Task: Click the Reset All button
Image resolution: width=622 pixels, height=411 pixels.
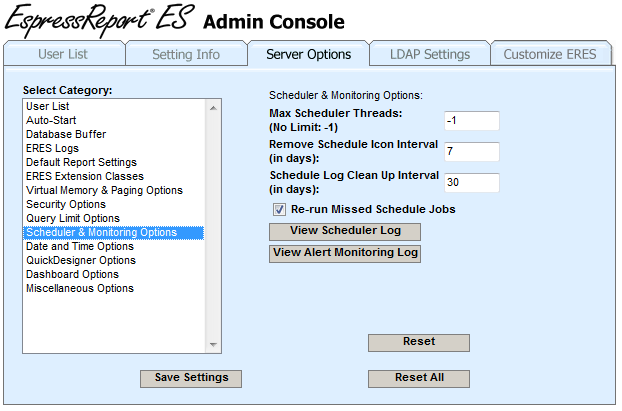Action: 419,378
